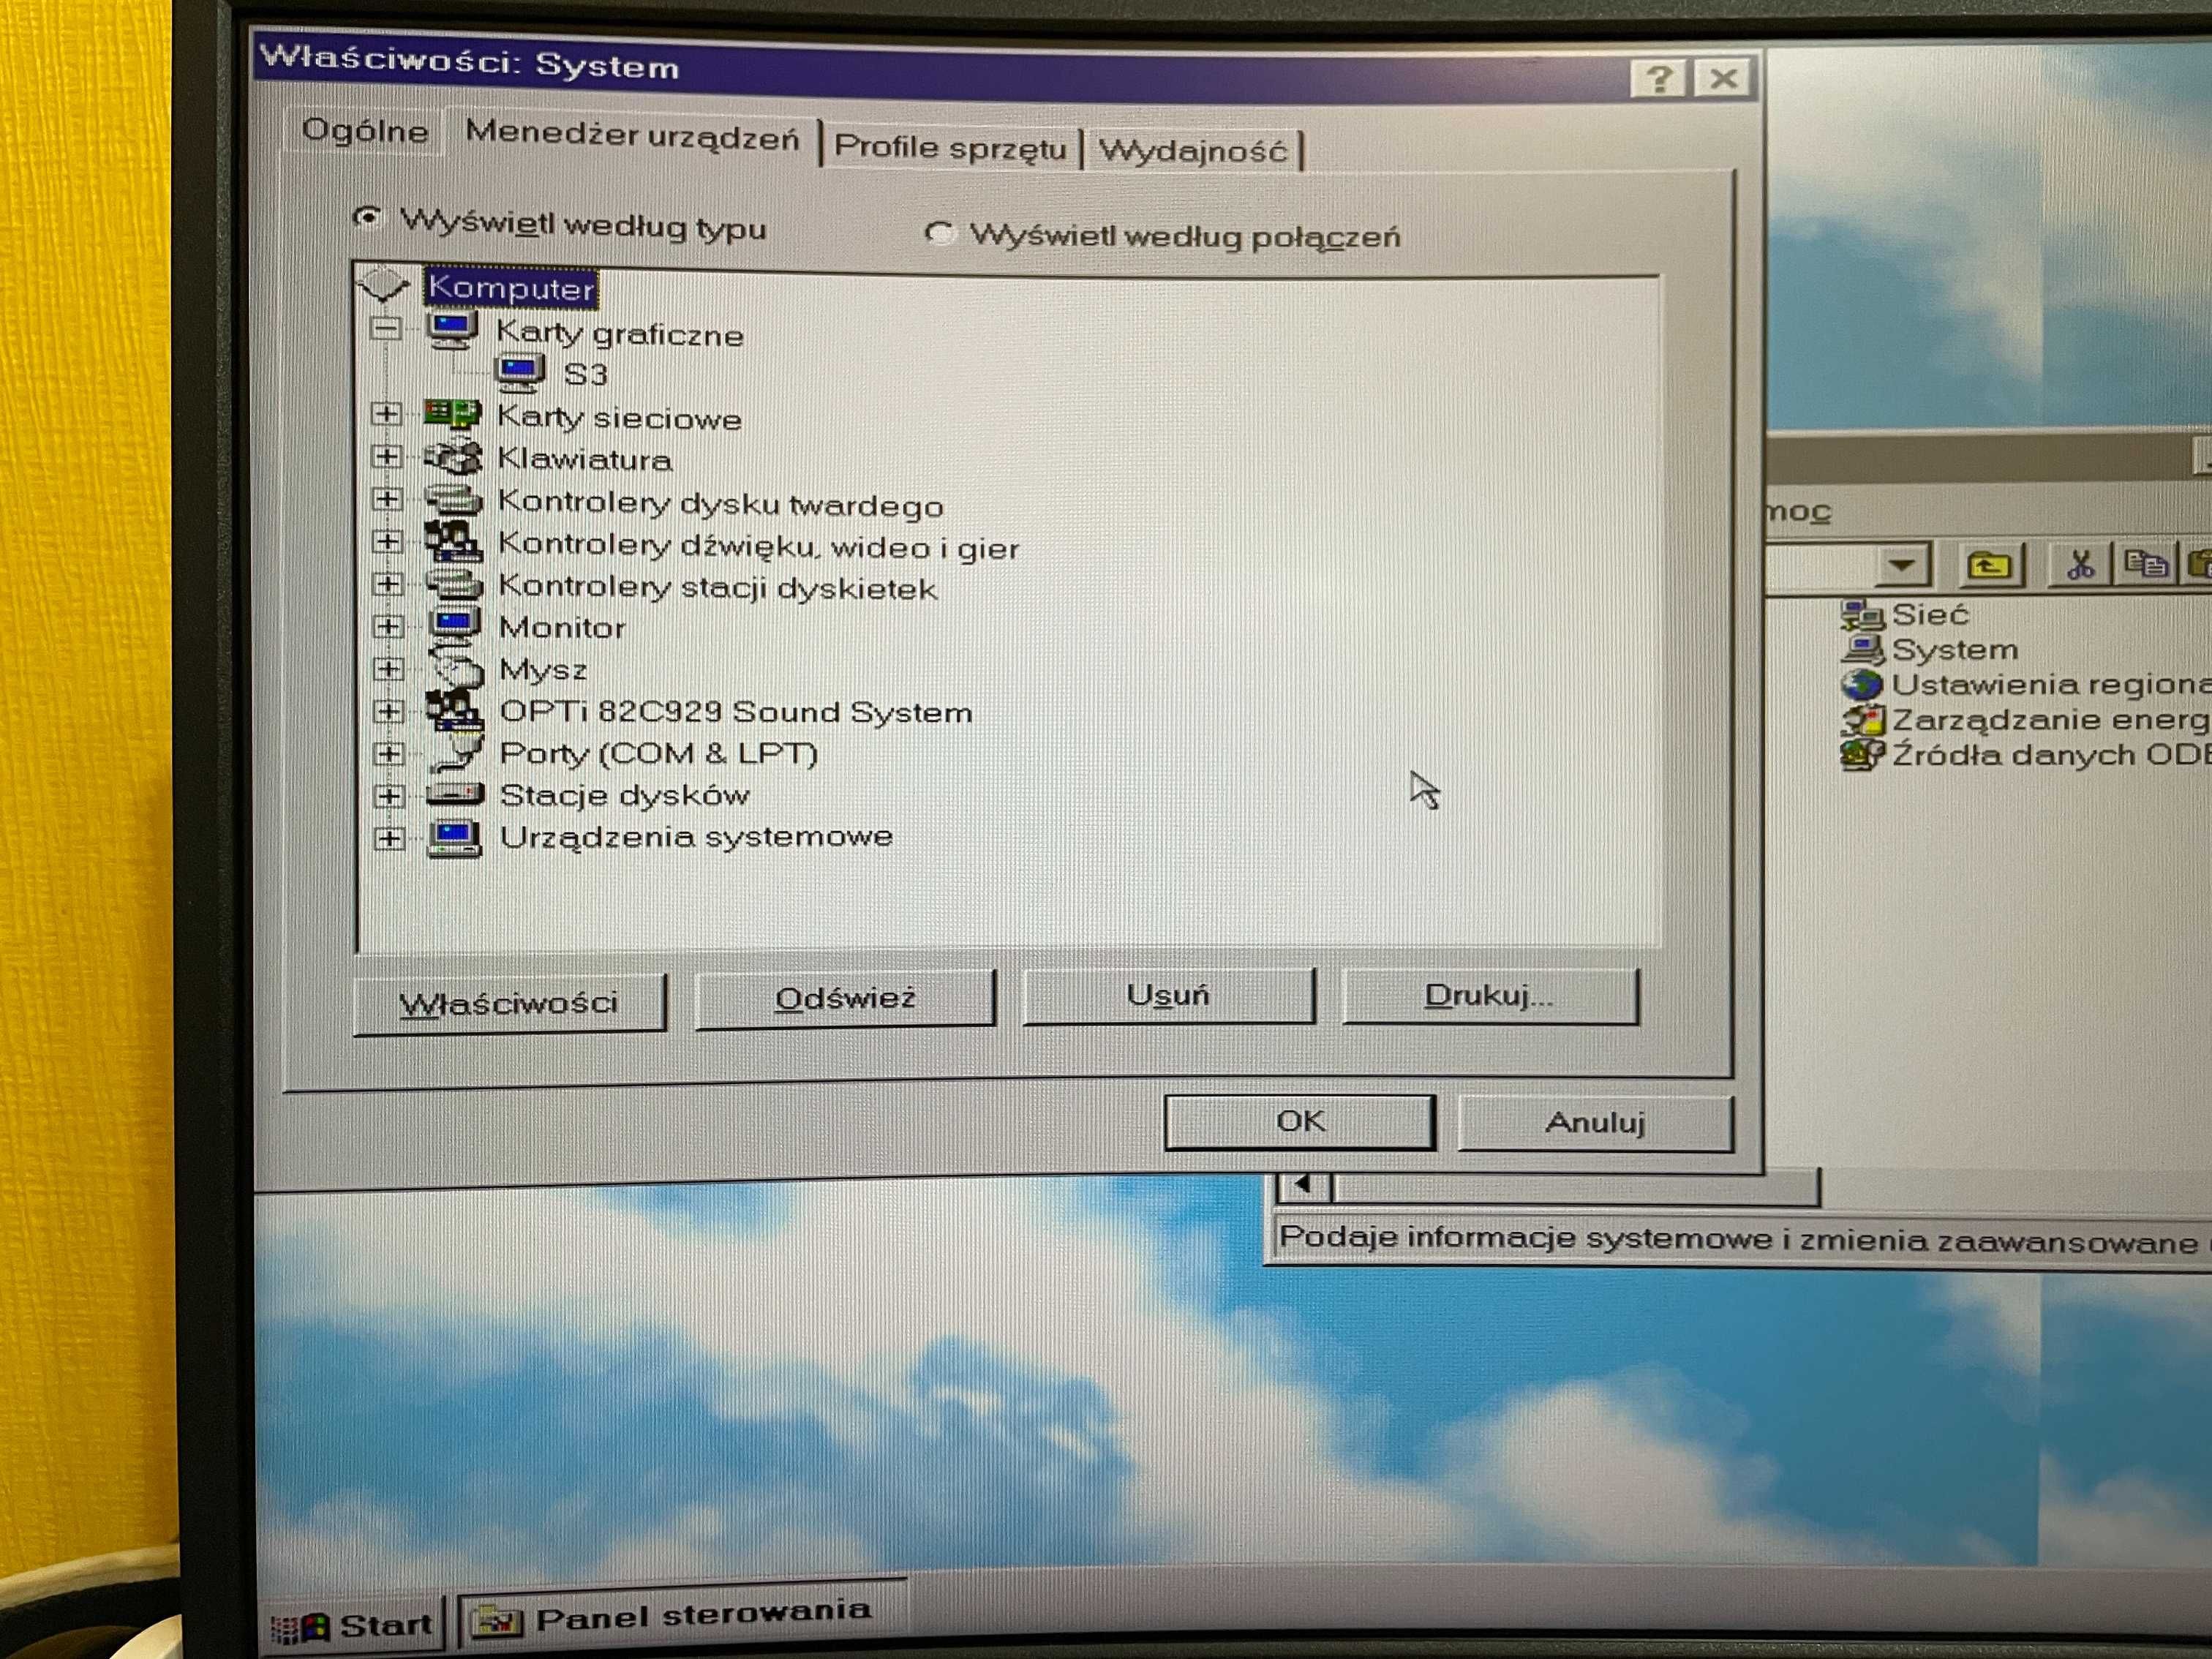Click Panel sterowania taskbar button

[x=682, y=1615]
